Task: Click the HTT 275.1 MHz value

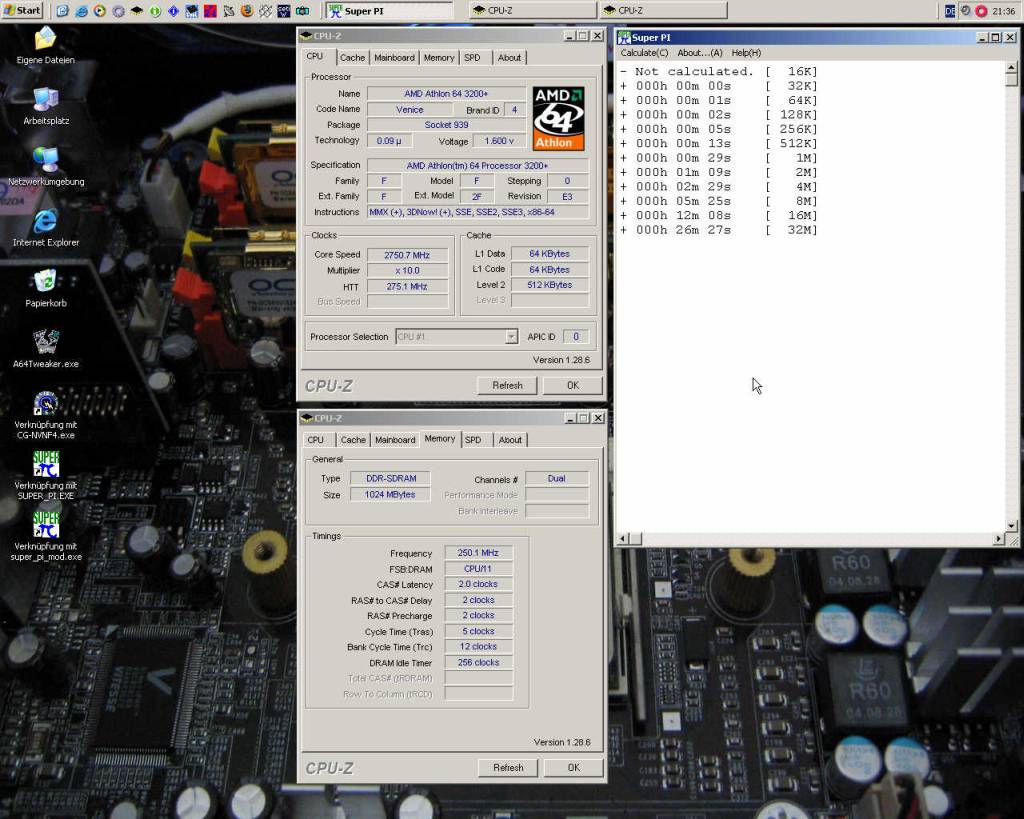Action: (408, 286)
